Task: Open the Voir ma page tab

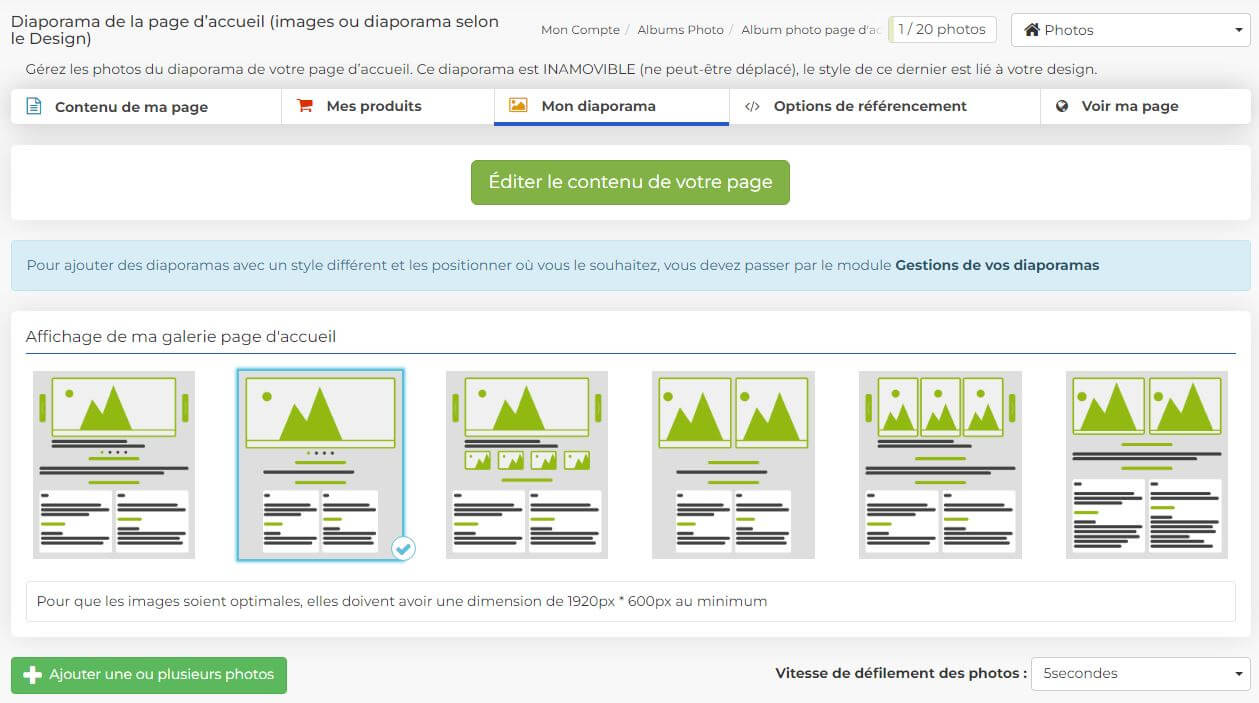Action: [1145, 106]
